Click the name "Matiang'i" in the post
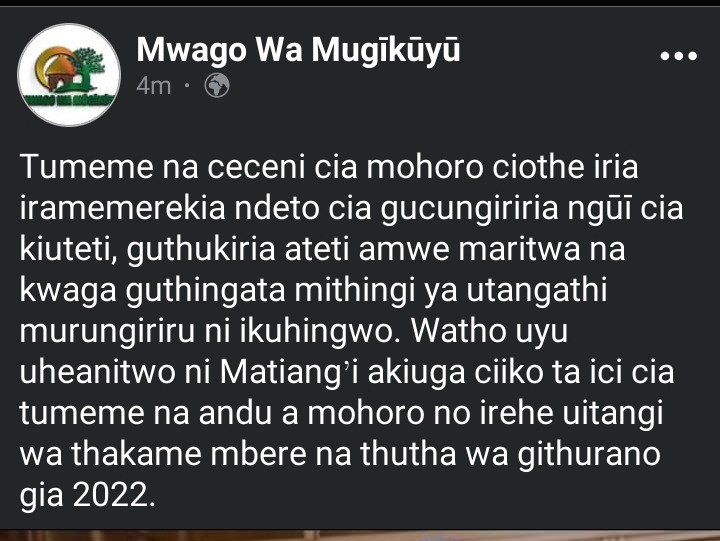This screenshot has width=720, height=541. [289, 373]
